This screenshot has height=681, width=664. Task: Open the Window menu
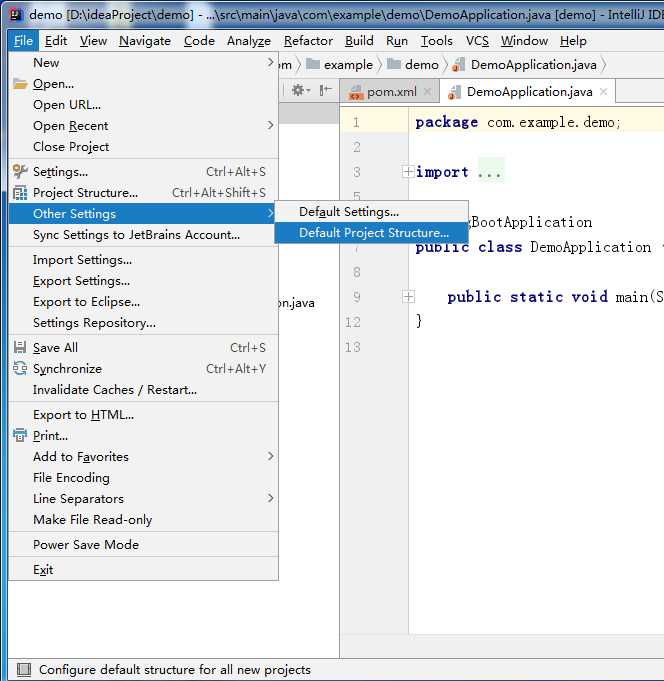click(524, 41)
